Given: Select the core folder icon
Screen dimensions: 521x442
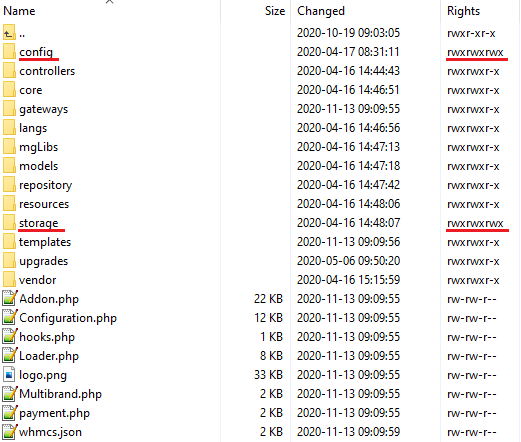Looking at the screenshot, I should coord(9,90).
